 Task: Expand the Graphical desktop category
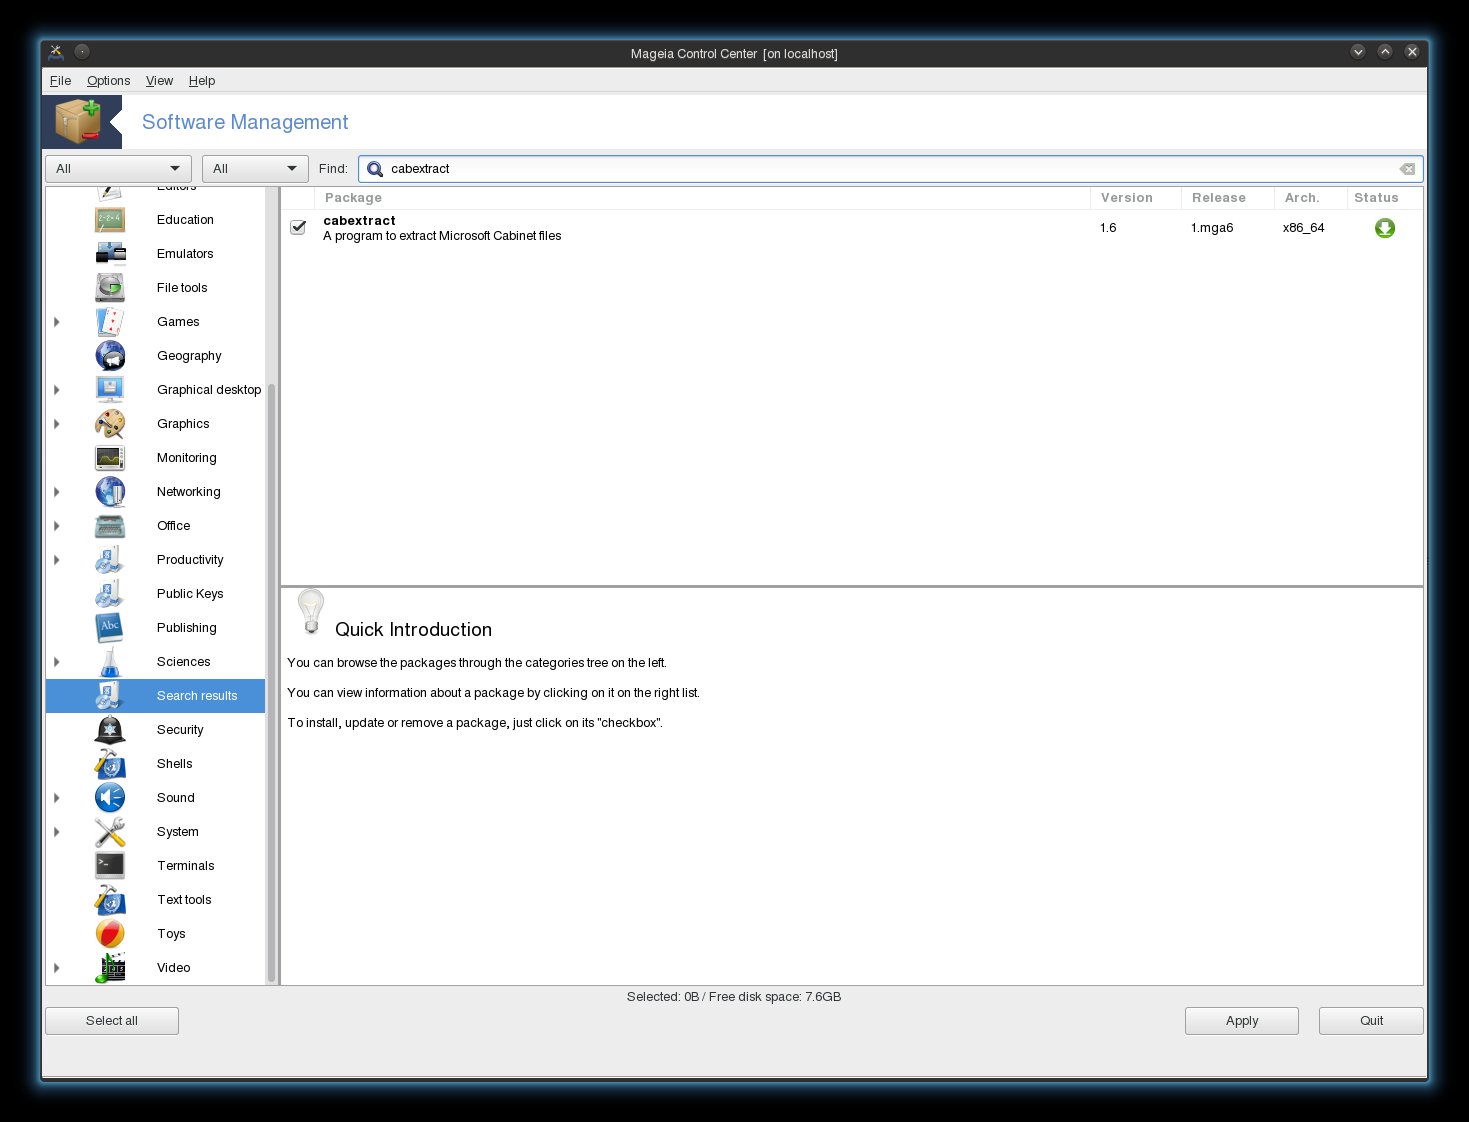tap(57, 390)
